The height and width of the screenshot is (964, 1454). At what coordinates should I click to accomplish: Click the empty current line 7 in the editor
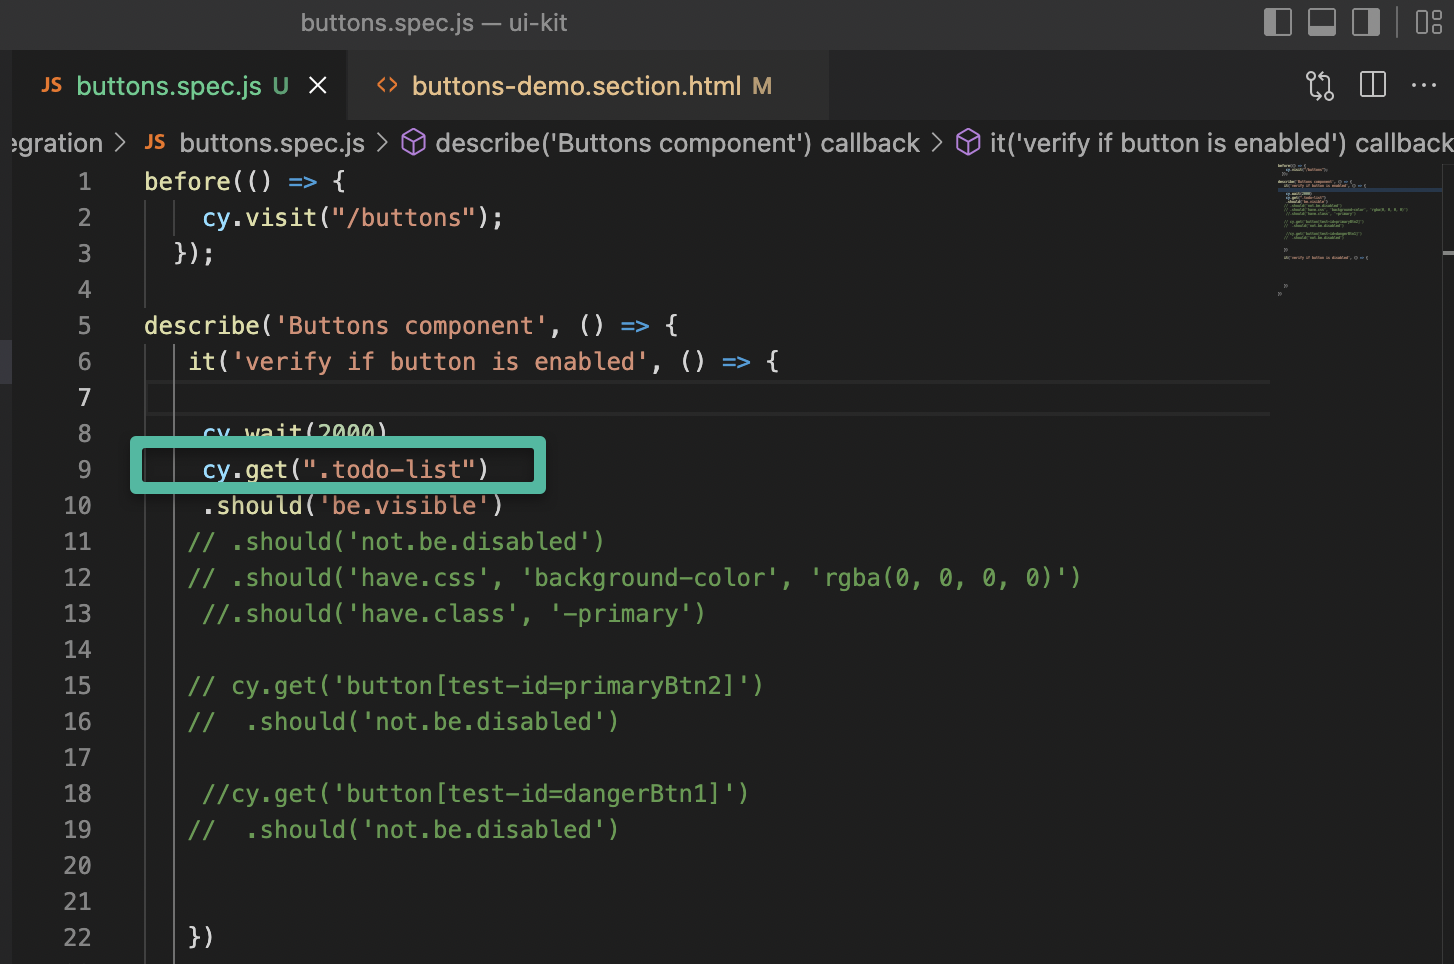[708, 398]
